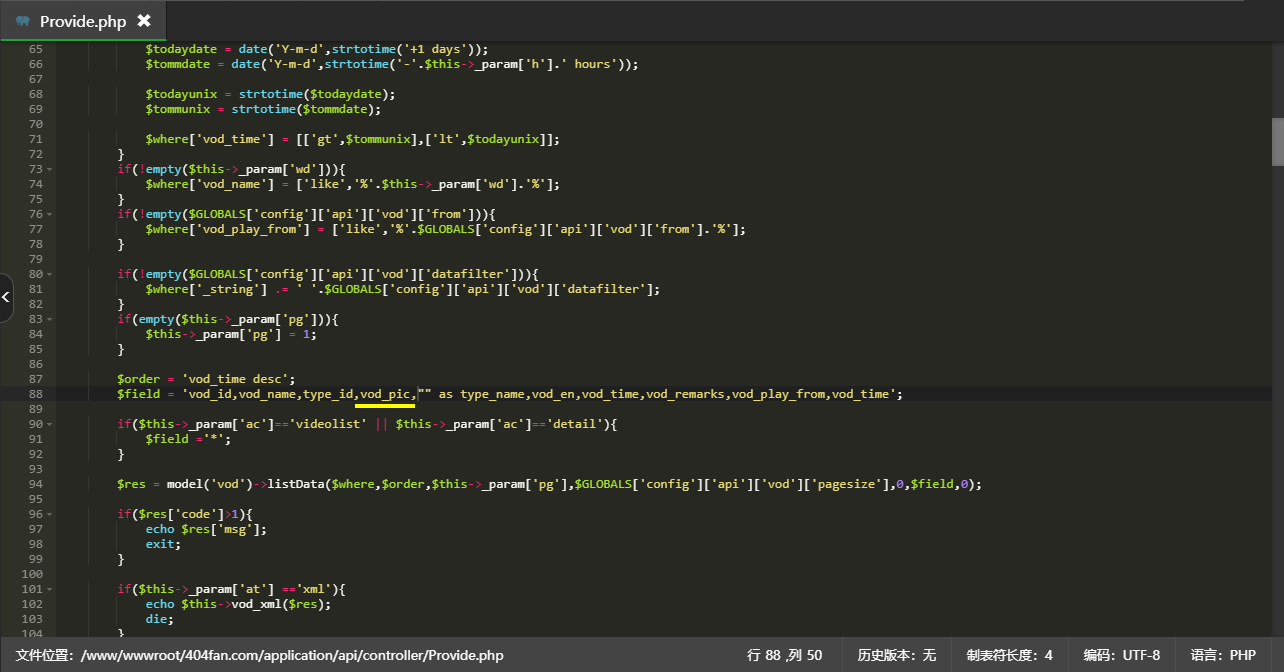
Task: Click the echo $res['msg'] line
Action: pos(206,529)
